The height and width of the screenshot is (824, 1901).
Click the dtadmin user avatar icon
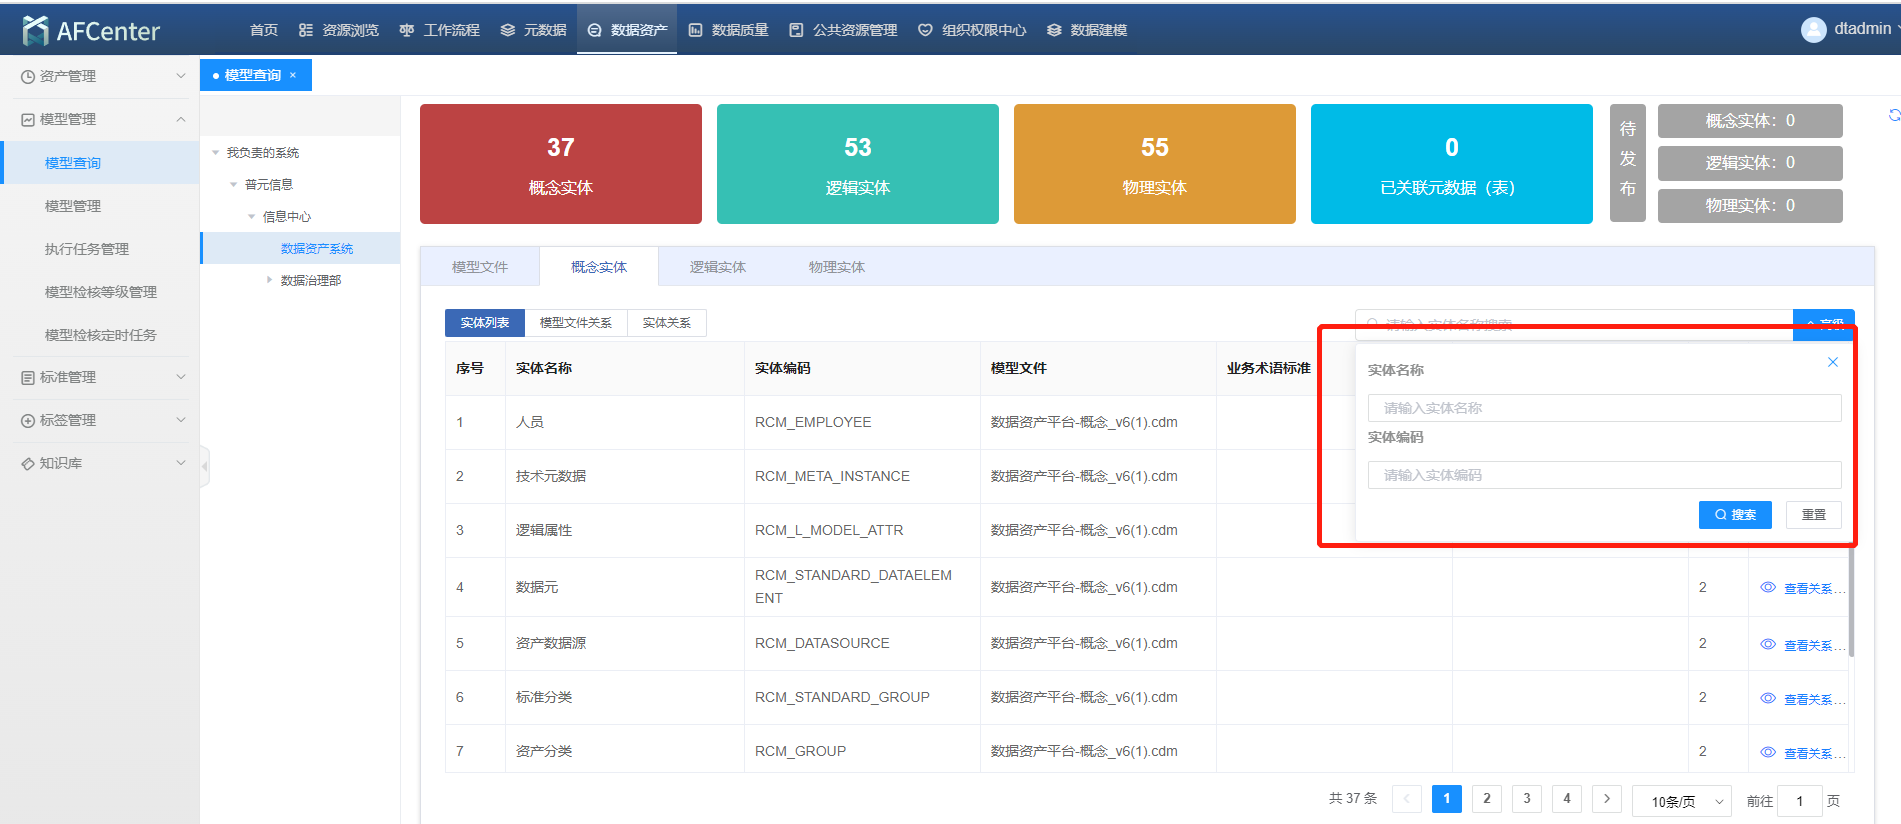coord(1813,29)
